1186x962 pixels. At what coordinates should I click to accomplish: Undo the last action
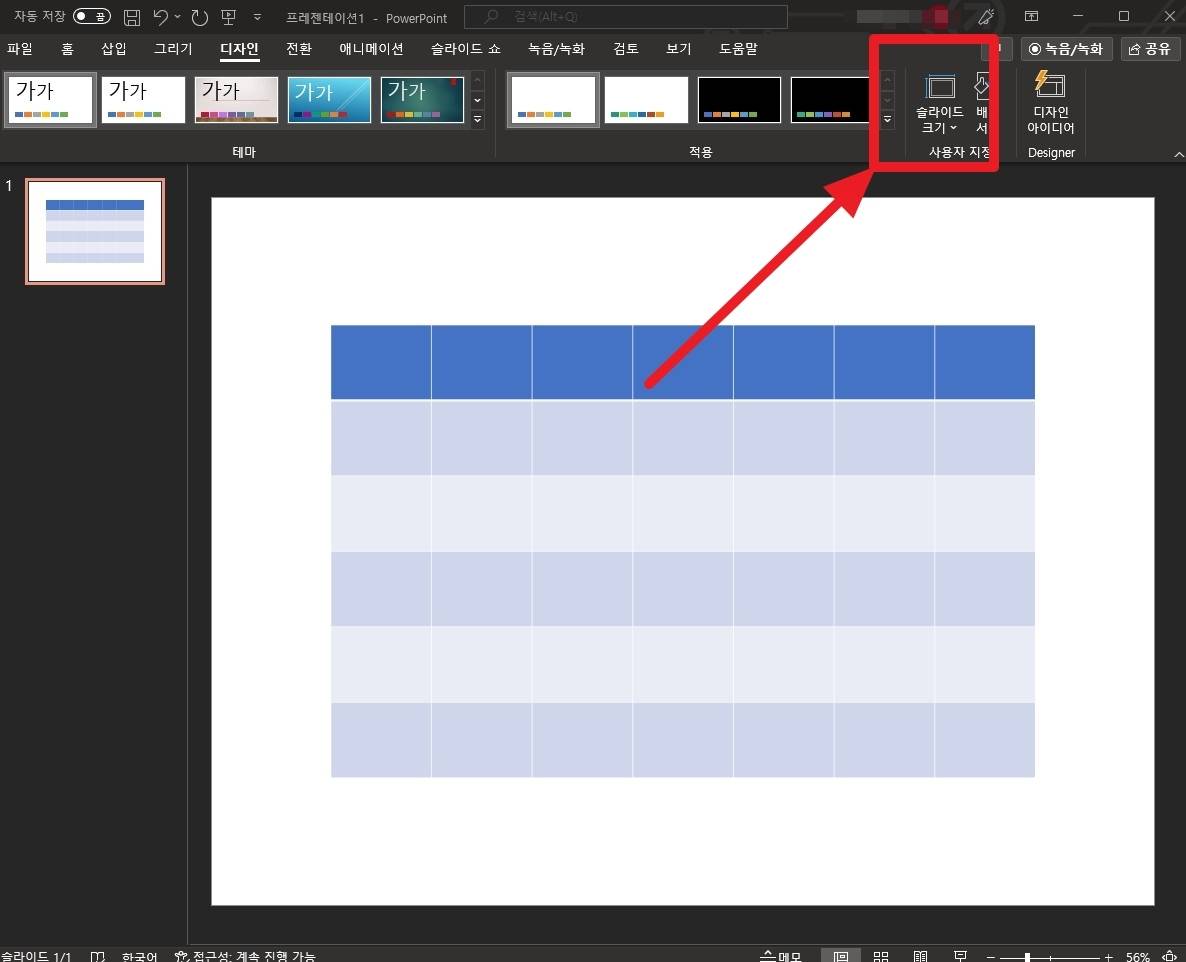pyautogui.click(x=160, y=17)
